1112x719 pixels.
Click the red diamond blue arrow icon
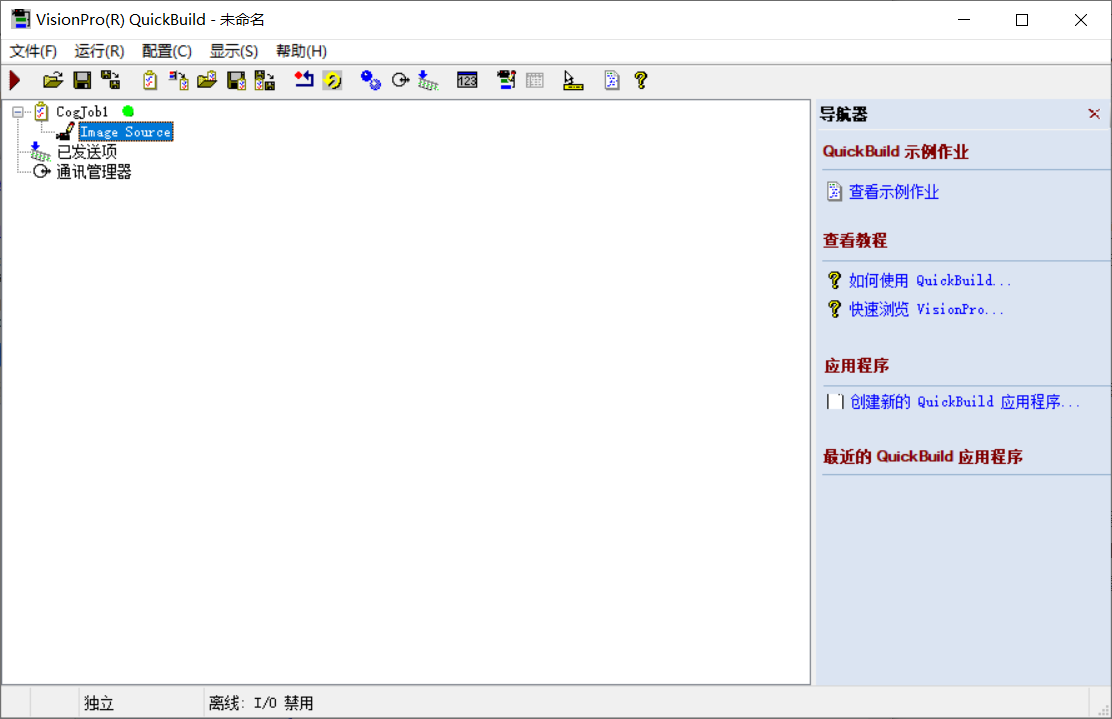[304, 79]
